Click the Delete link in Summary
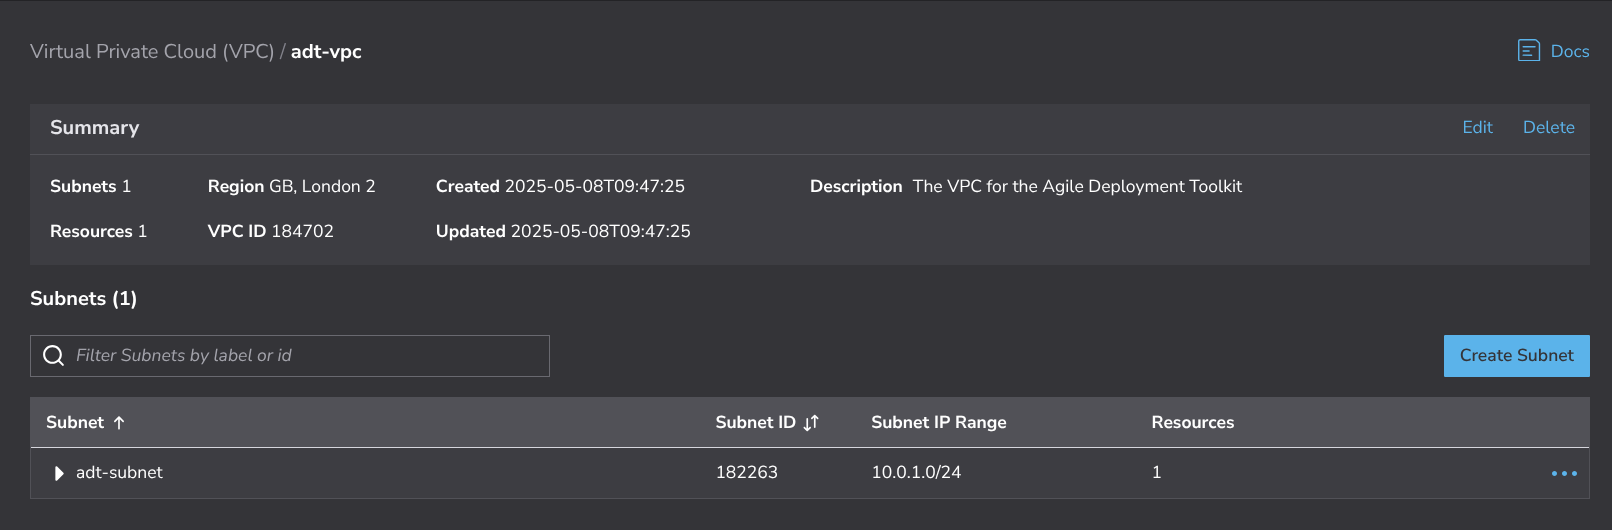Screen dimensions: 1612x530 pos(1548,127)
